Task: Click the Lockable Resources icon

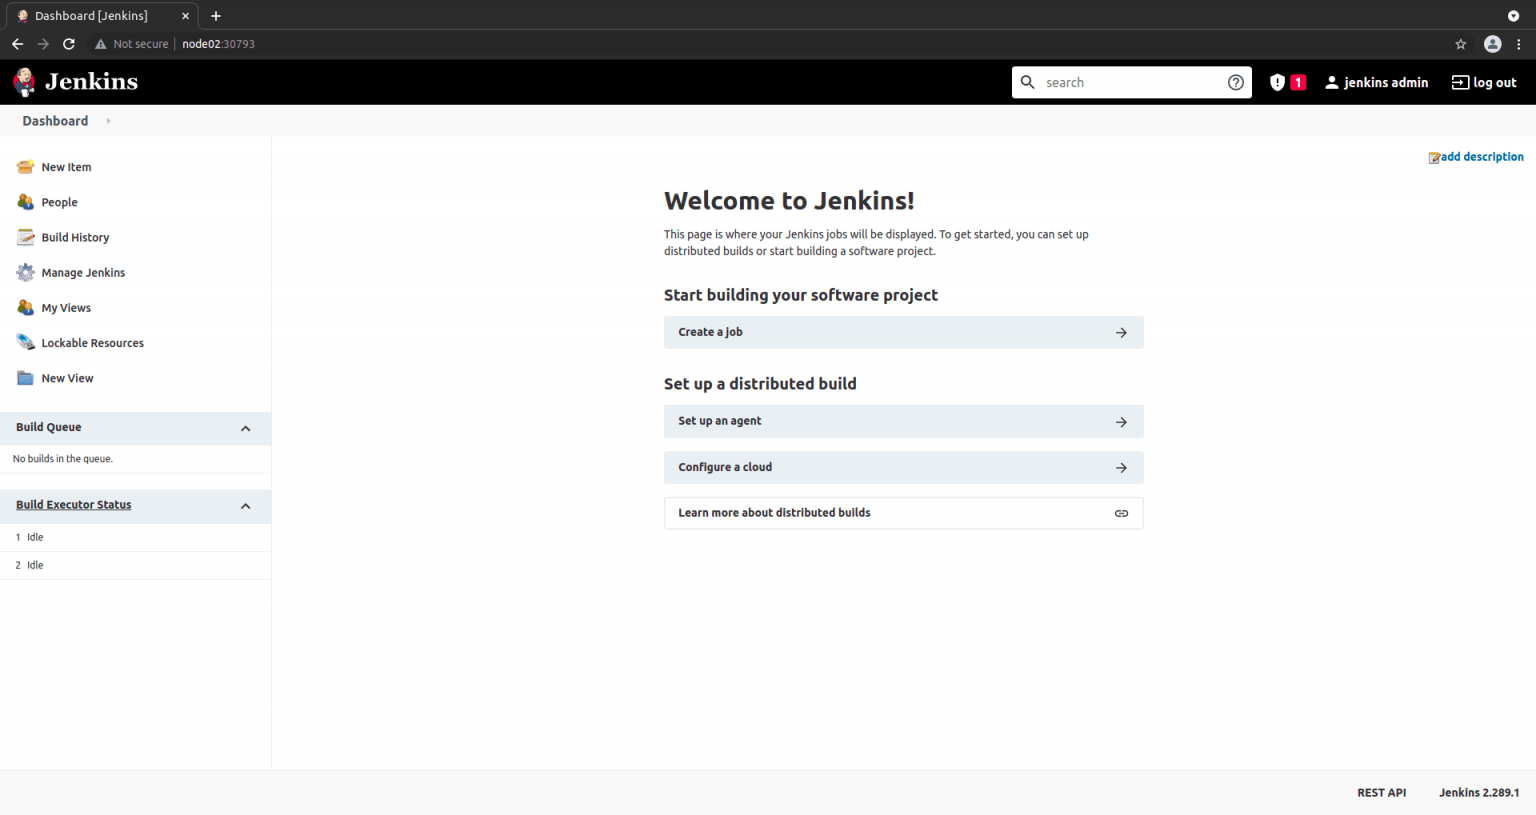Action: (x=25, y=342)
